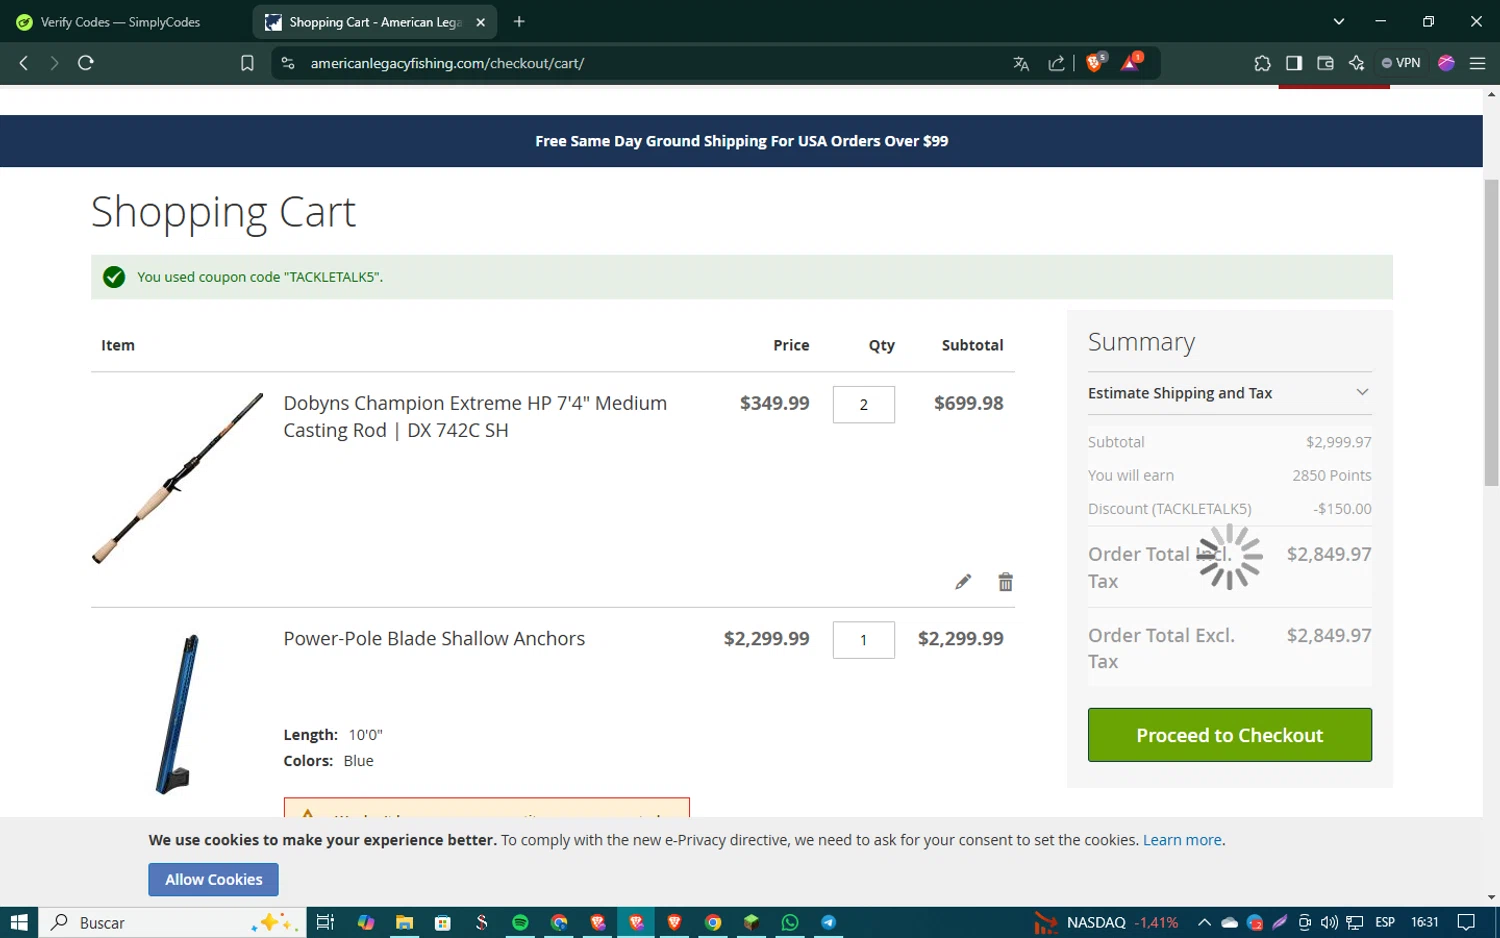Open site information icon in address bar
The image size is (1500, 938).
click(288, 63)
